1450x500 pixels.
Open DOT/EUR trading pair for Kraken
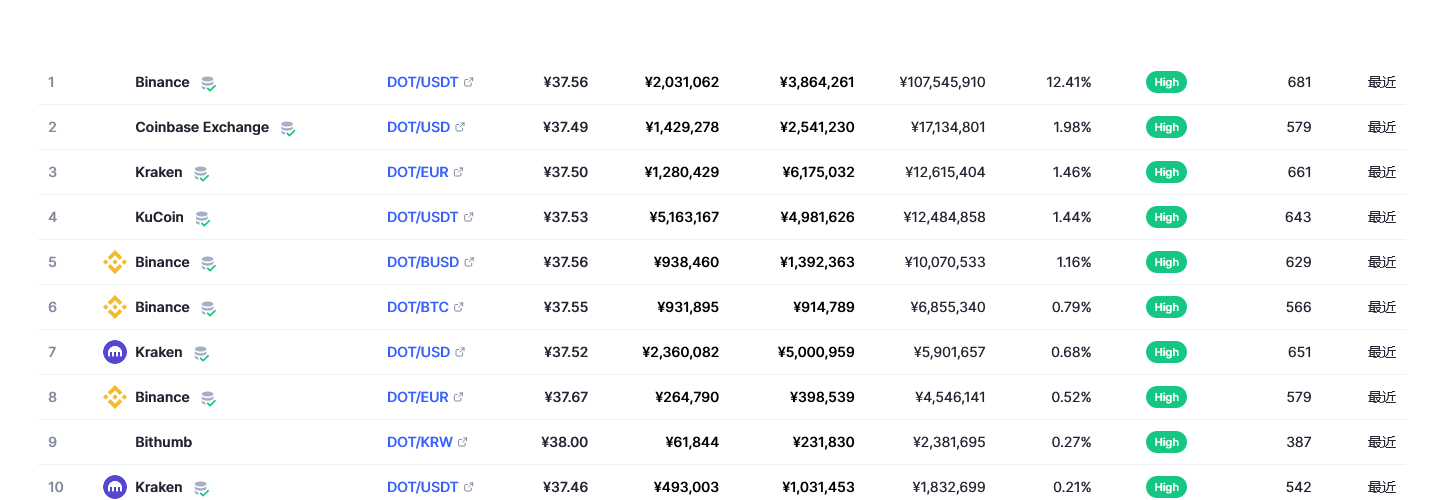[418, 172]
